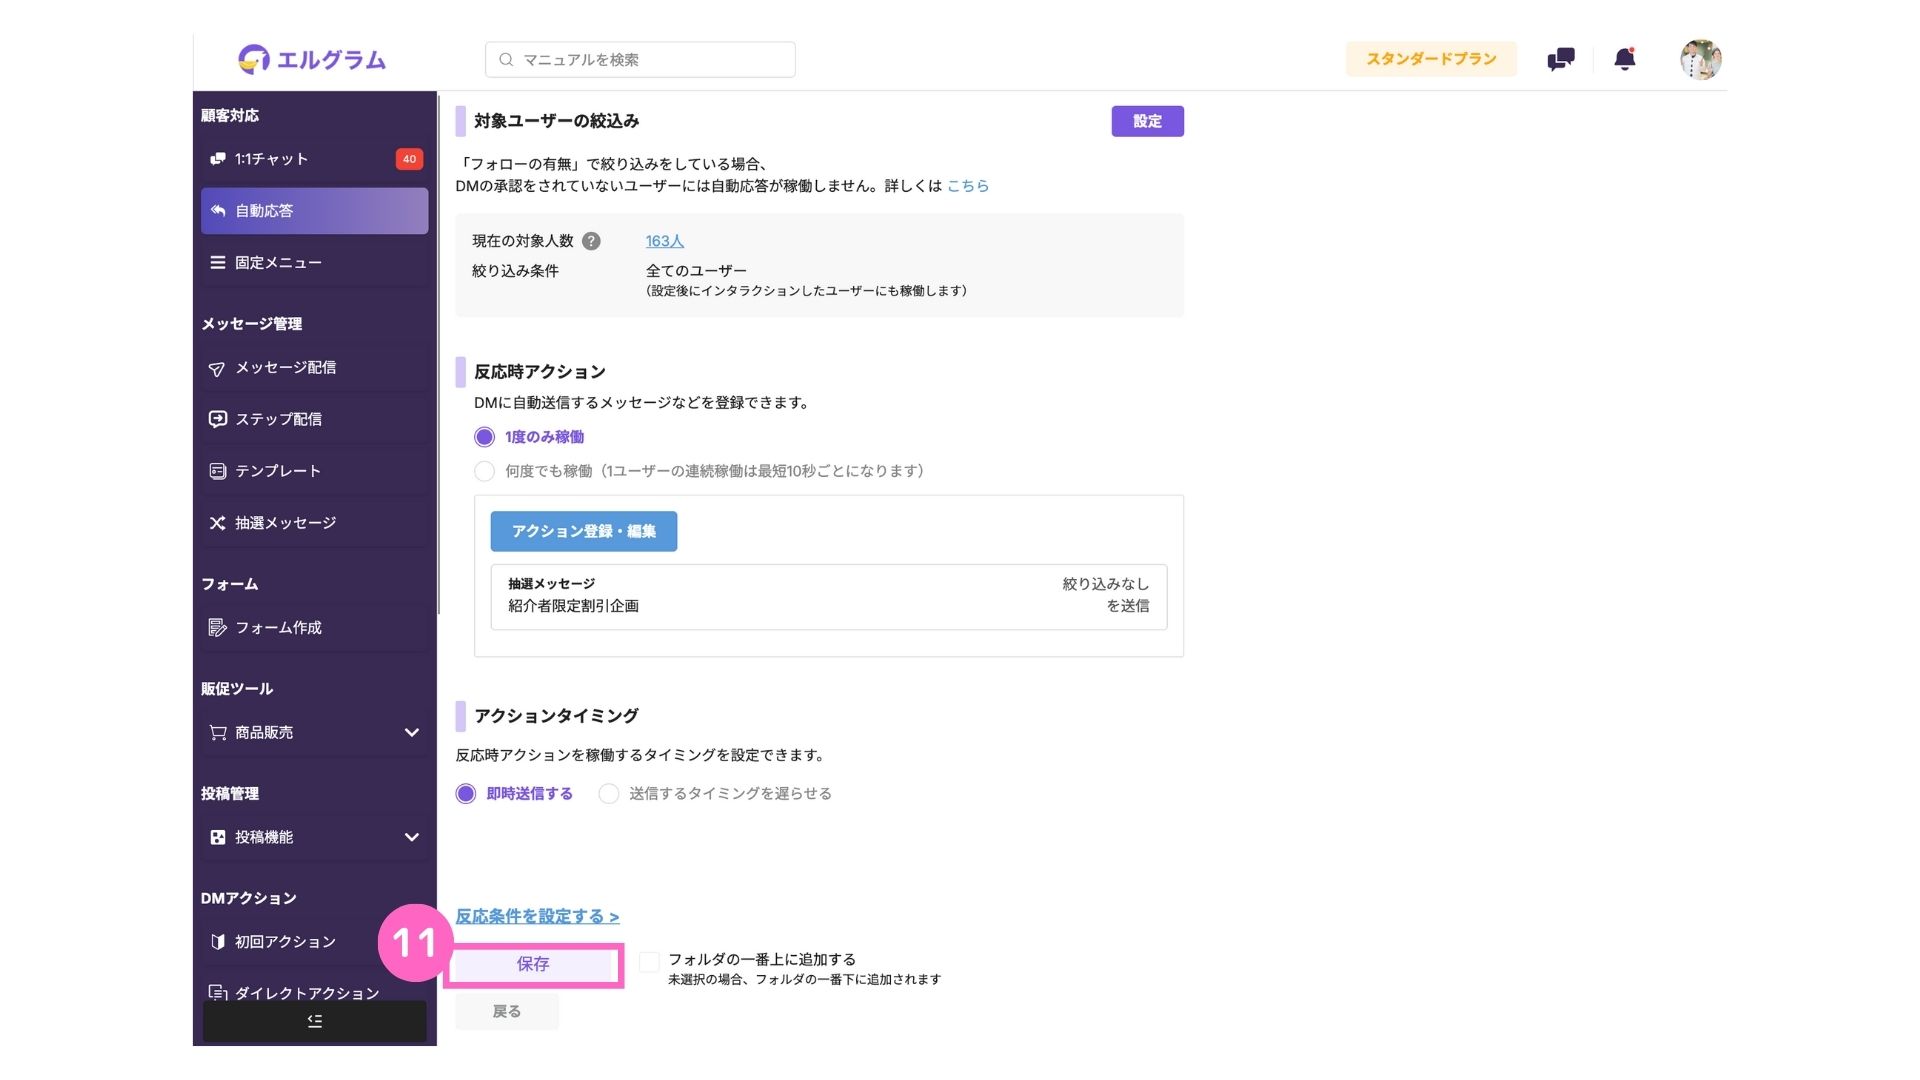Click the 抽選メッセージ shuffle icon
This screenshot has height=1080, width=1920.
217,523
